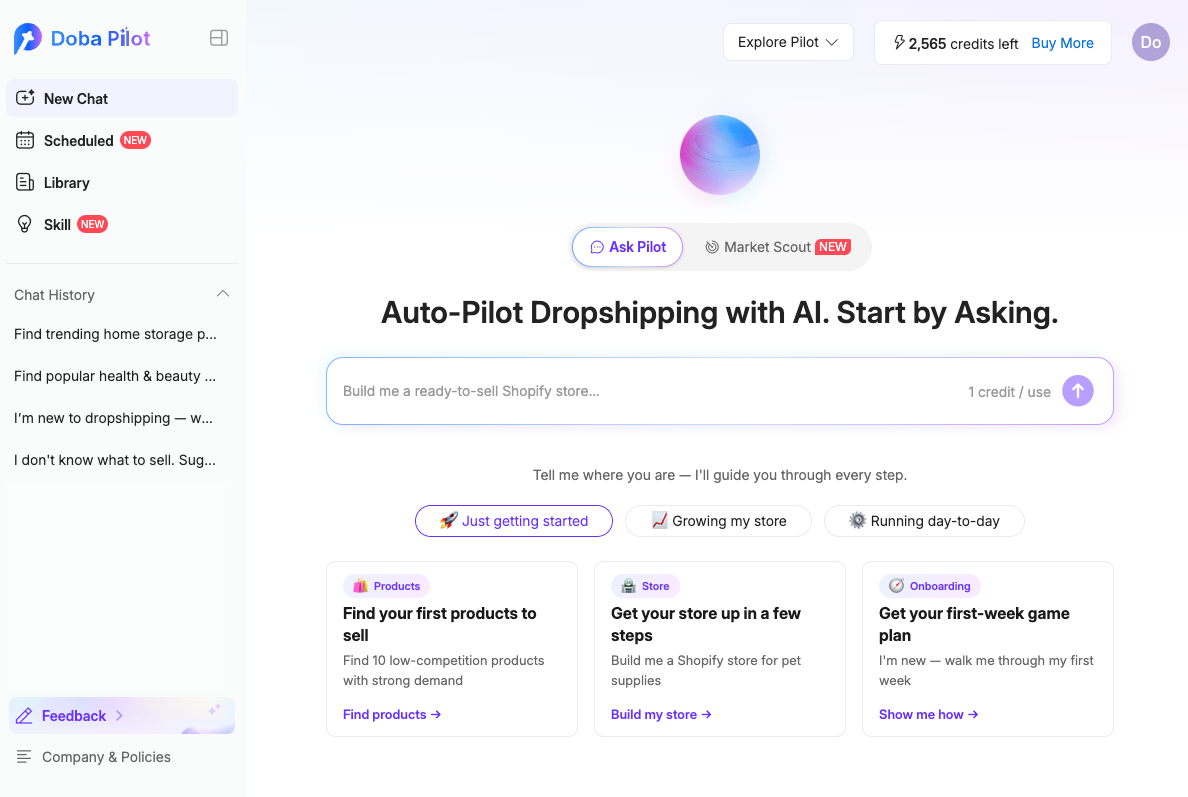
Task: Click the Store tag on second card
Action: coord(646,586)
